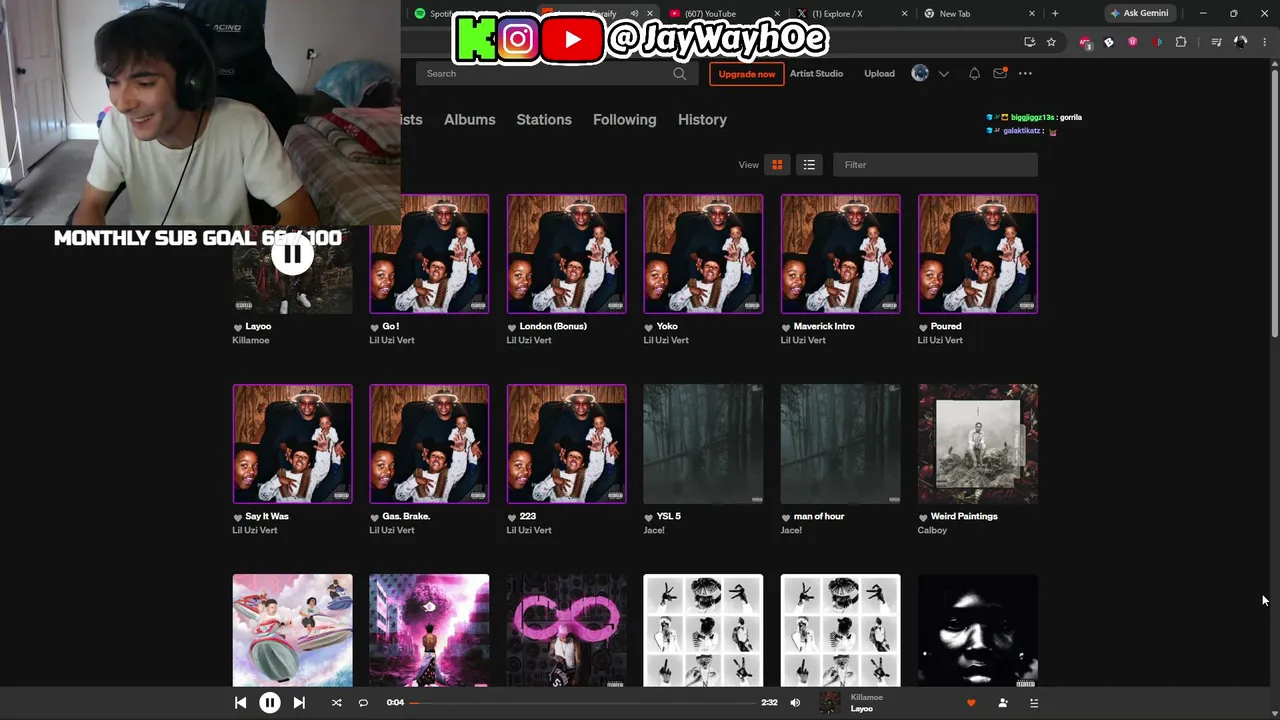Image resolution: width=1280 pixels, height=720 pixels.
Task: Open the SoundCloud more options ellipsis
Action: pos(1025,73)
